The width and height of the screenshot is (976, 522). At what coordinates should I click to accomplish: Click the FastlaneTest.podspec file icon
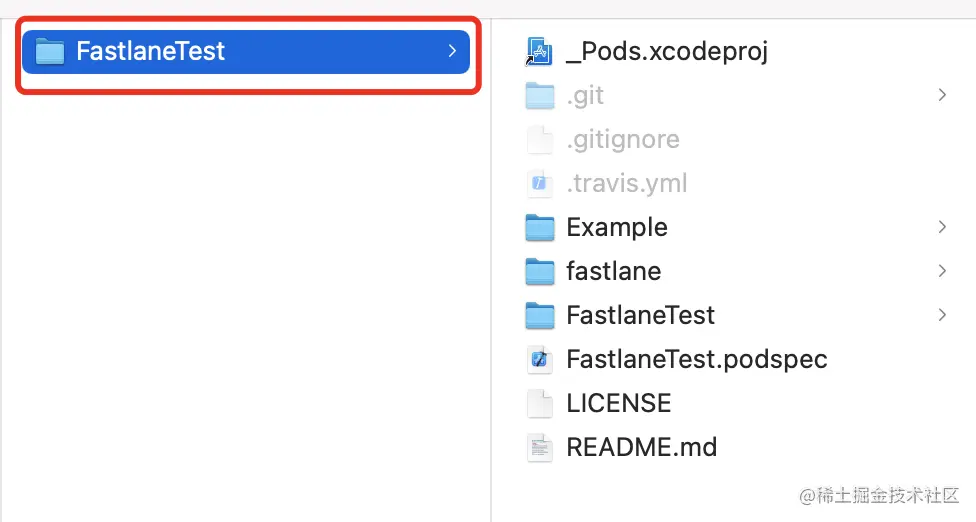[x=540, y=359]
